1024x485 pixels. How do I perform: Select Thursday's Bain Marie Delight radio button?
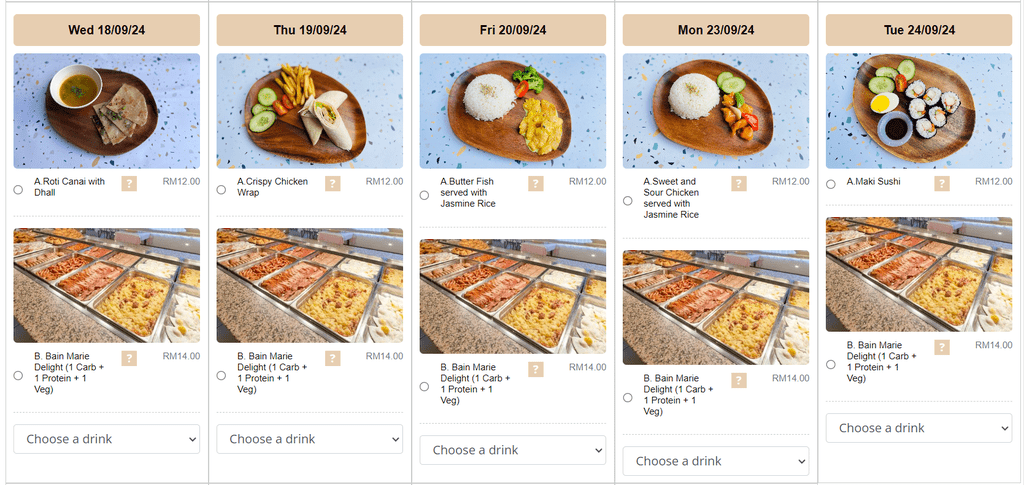(221, 375)
